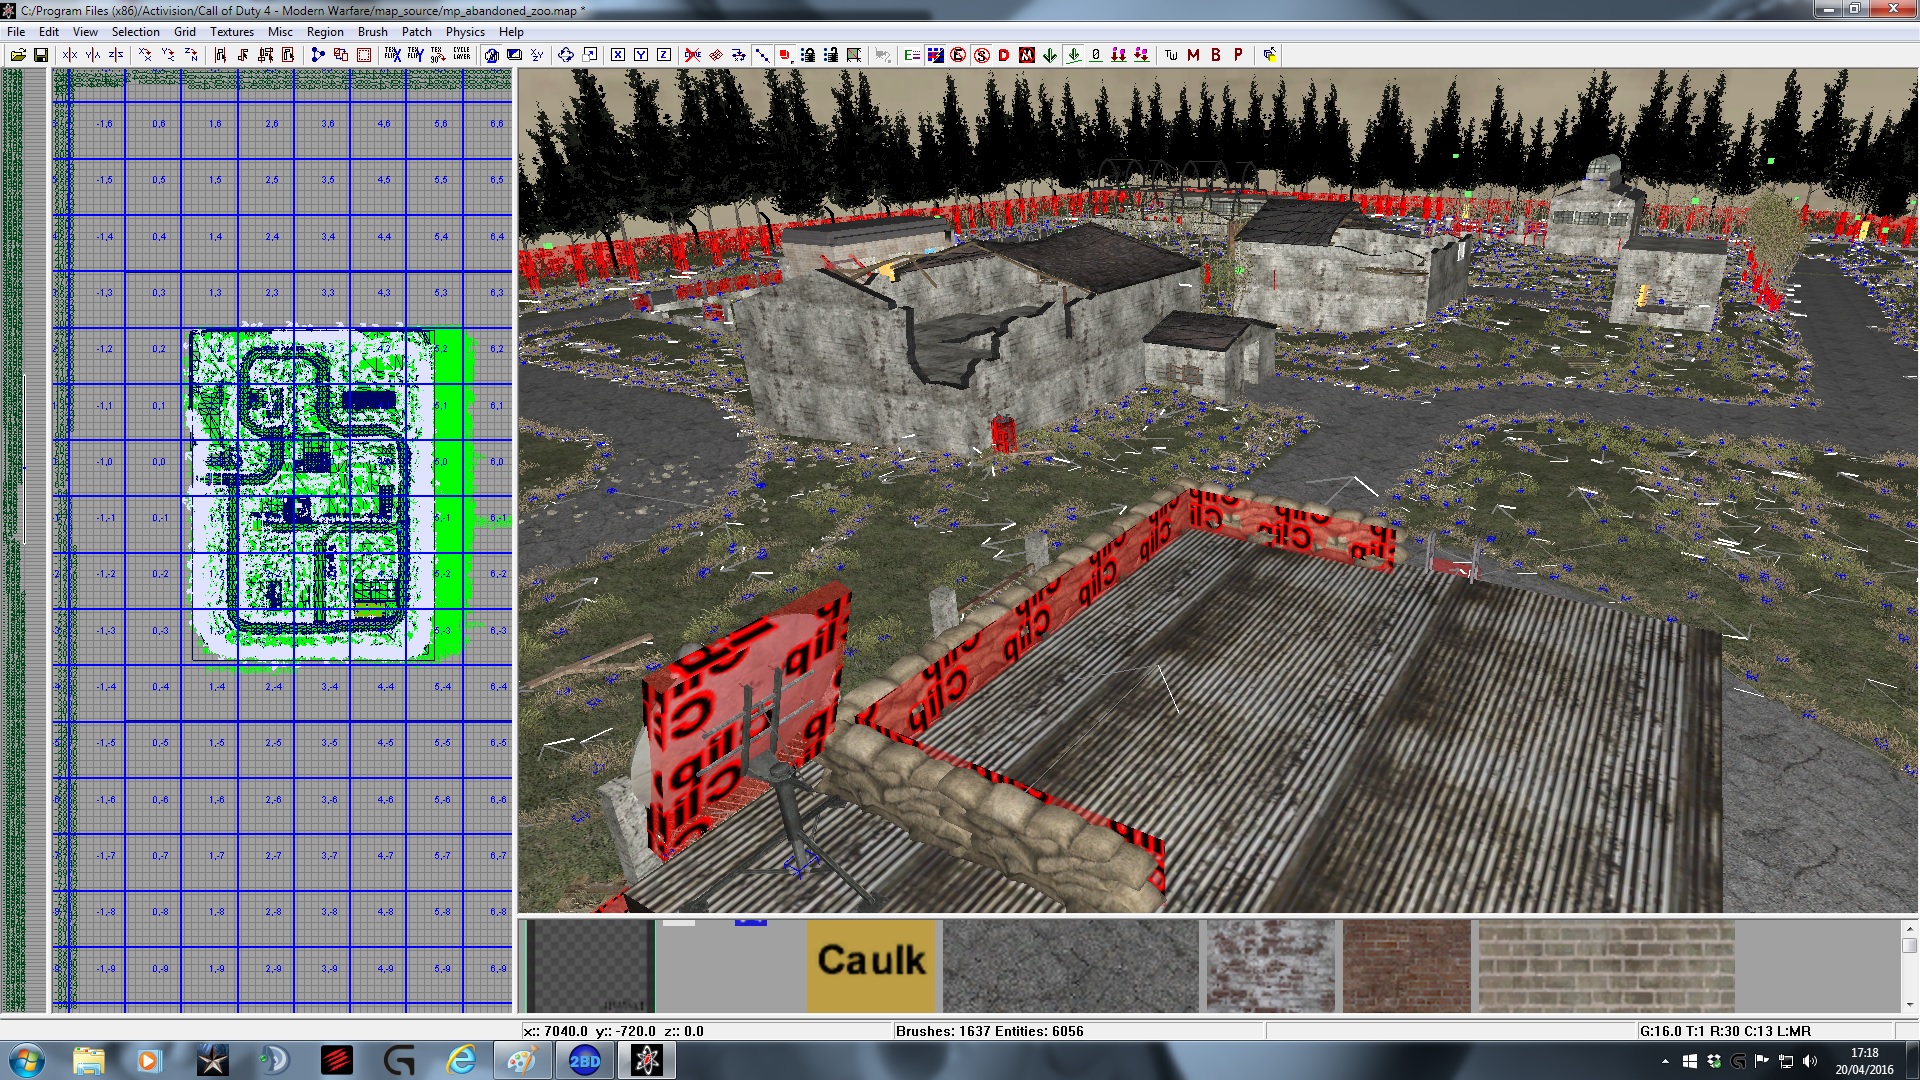Flip selection along X axis
The width and height of the screenshot is (1920, 1080).
coord(69,55)
